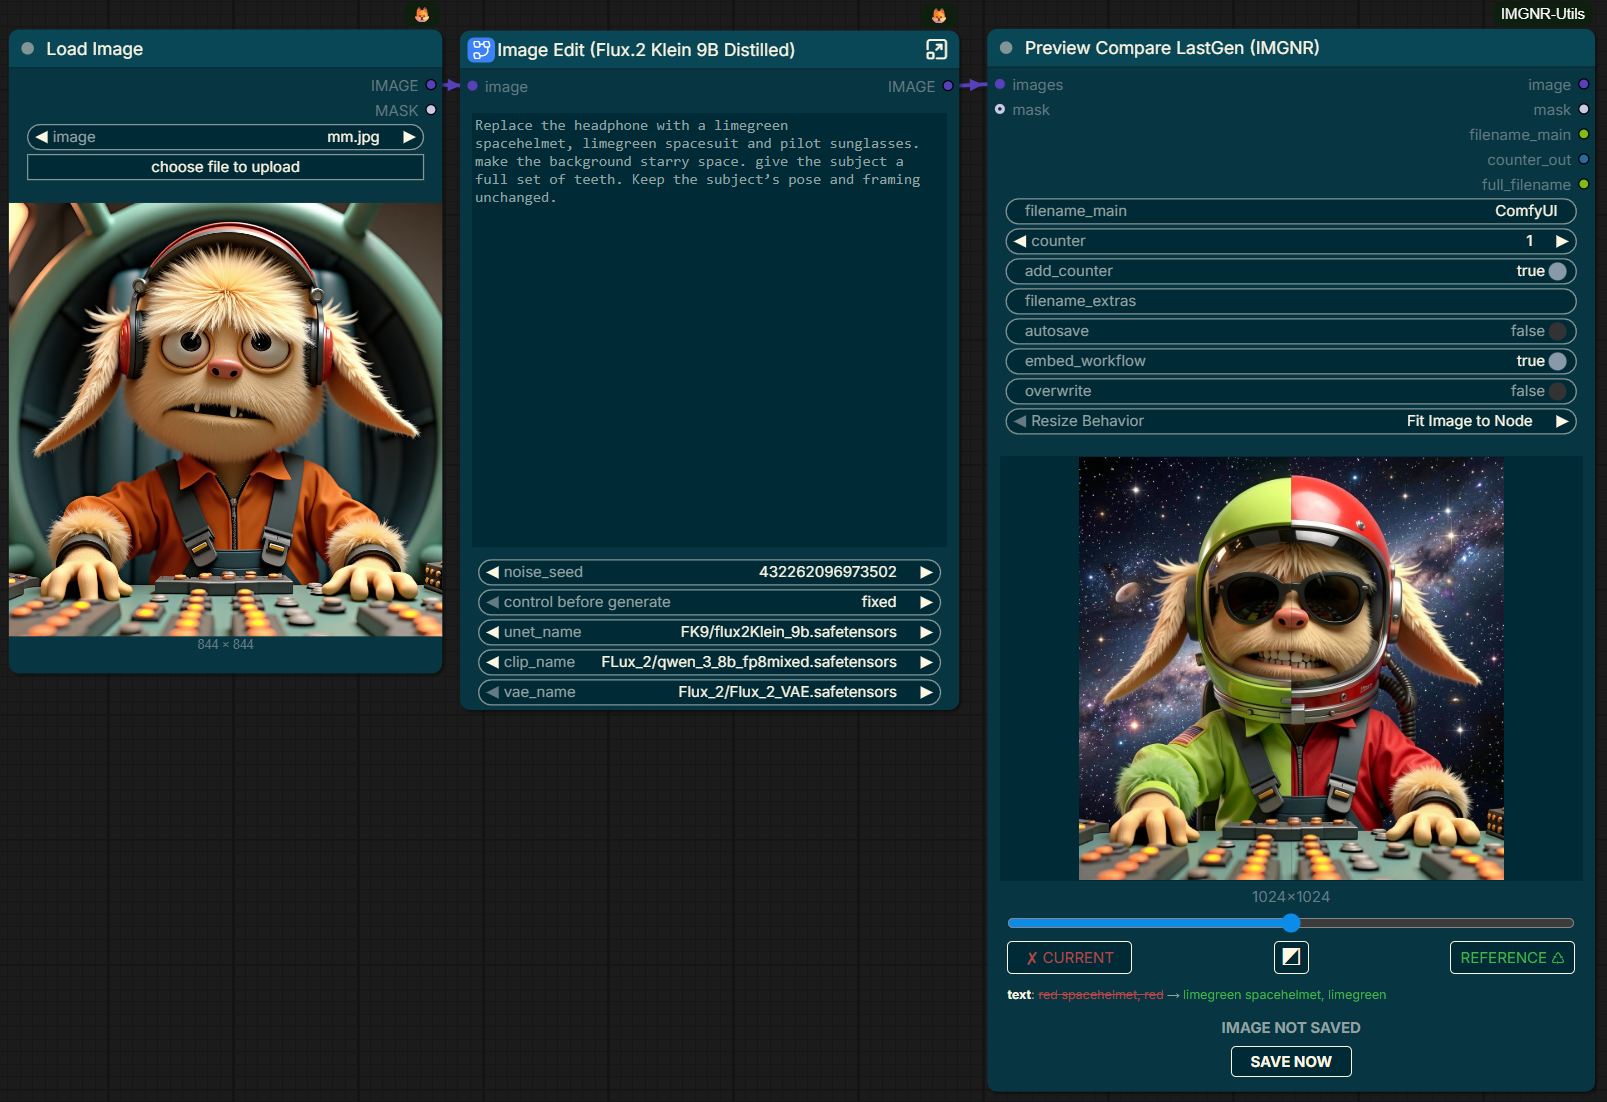1607x1102 pixels.
Task: Select next image file with right arrow
Action: (x=409, y=137)
